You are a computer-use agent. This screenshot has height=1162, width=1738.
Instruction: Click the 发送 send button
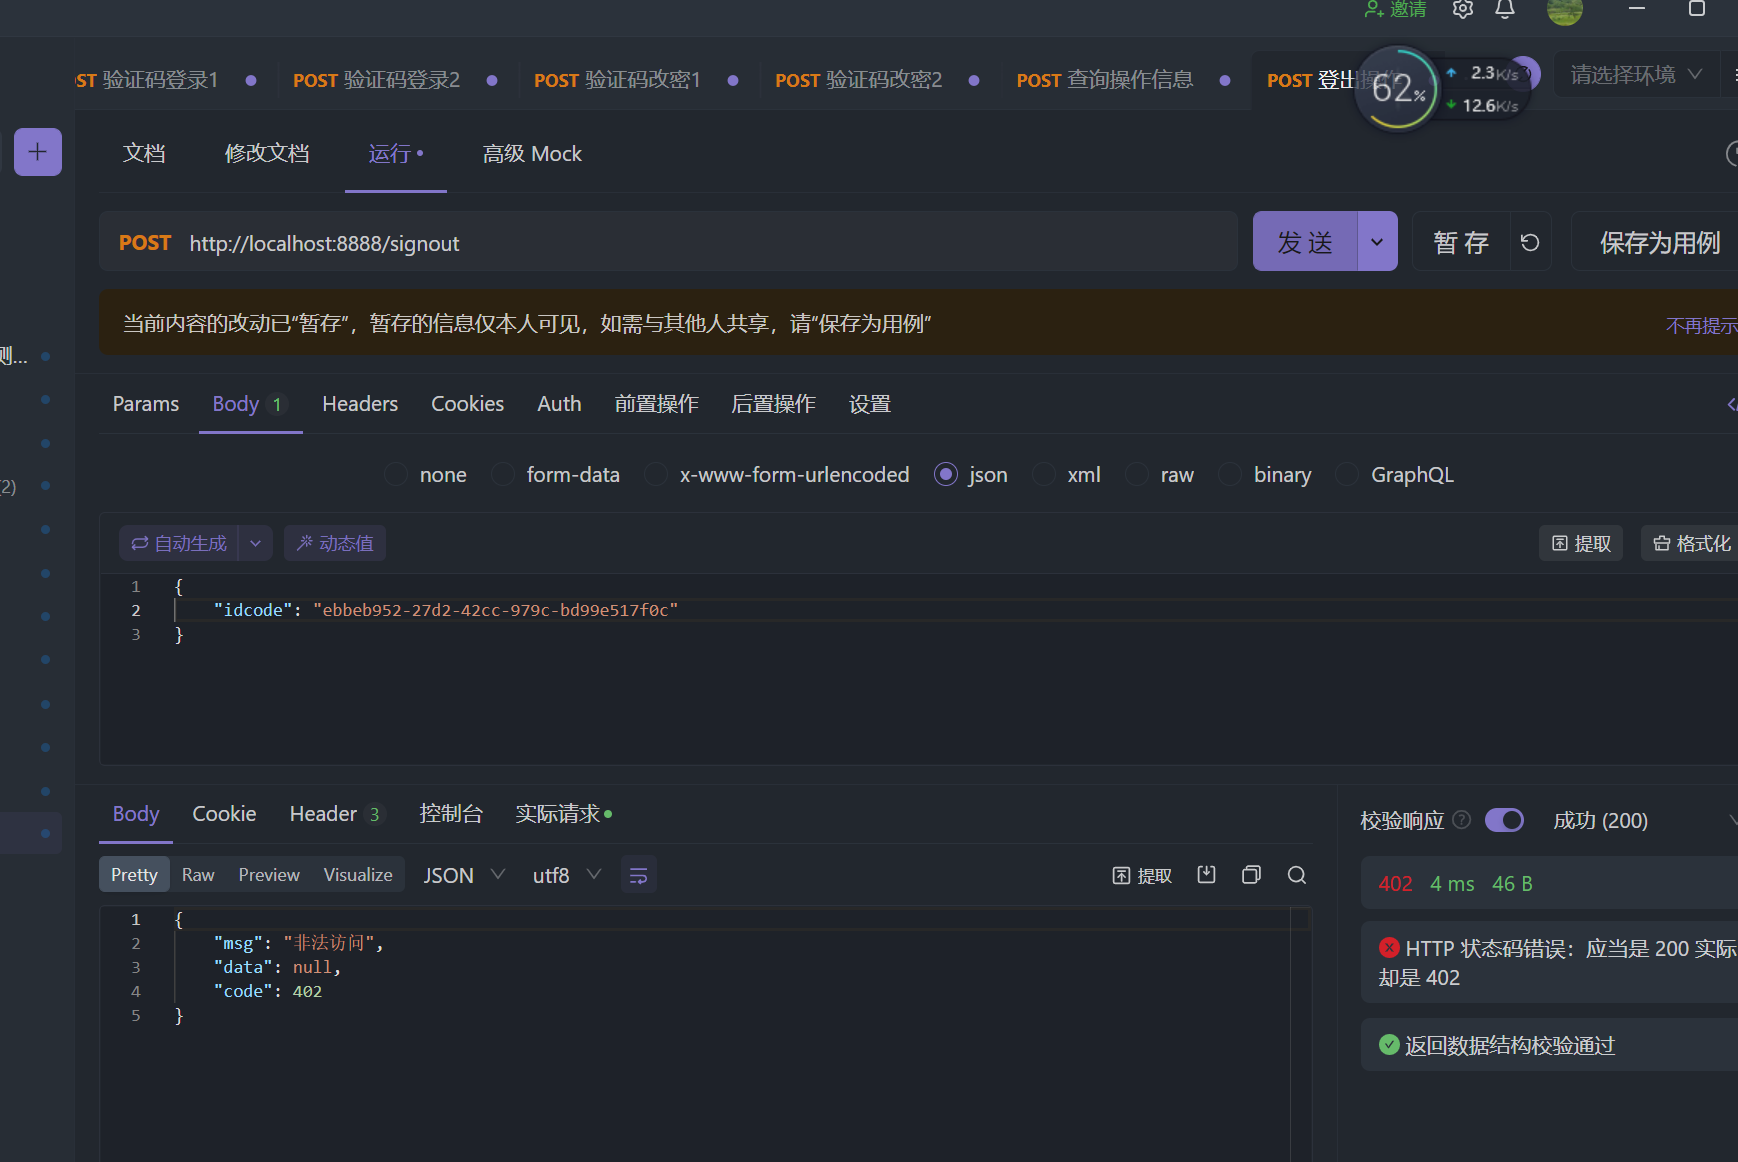pos(1305,242)
